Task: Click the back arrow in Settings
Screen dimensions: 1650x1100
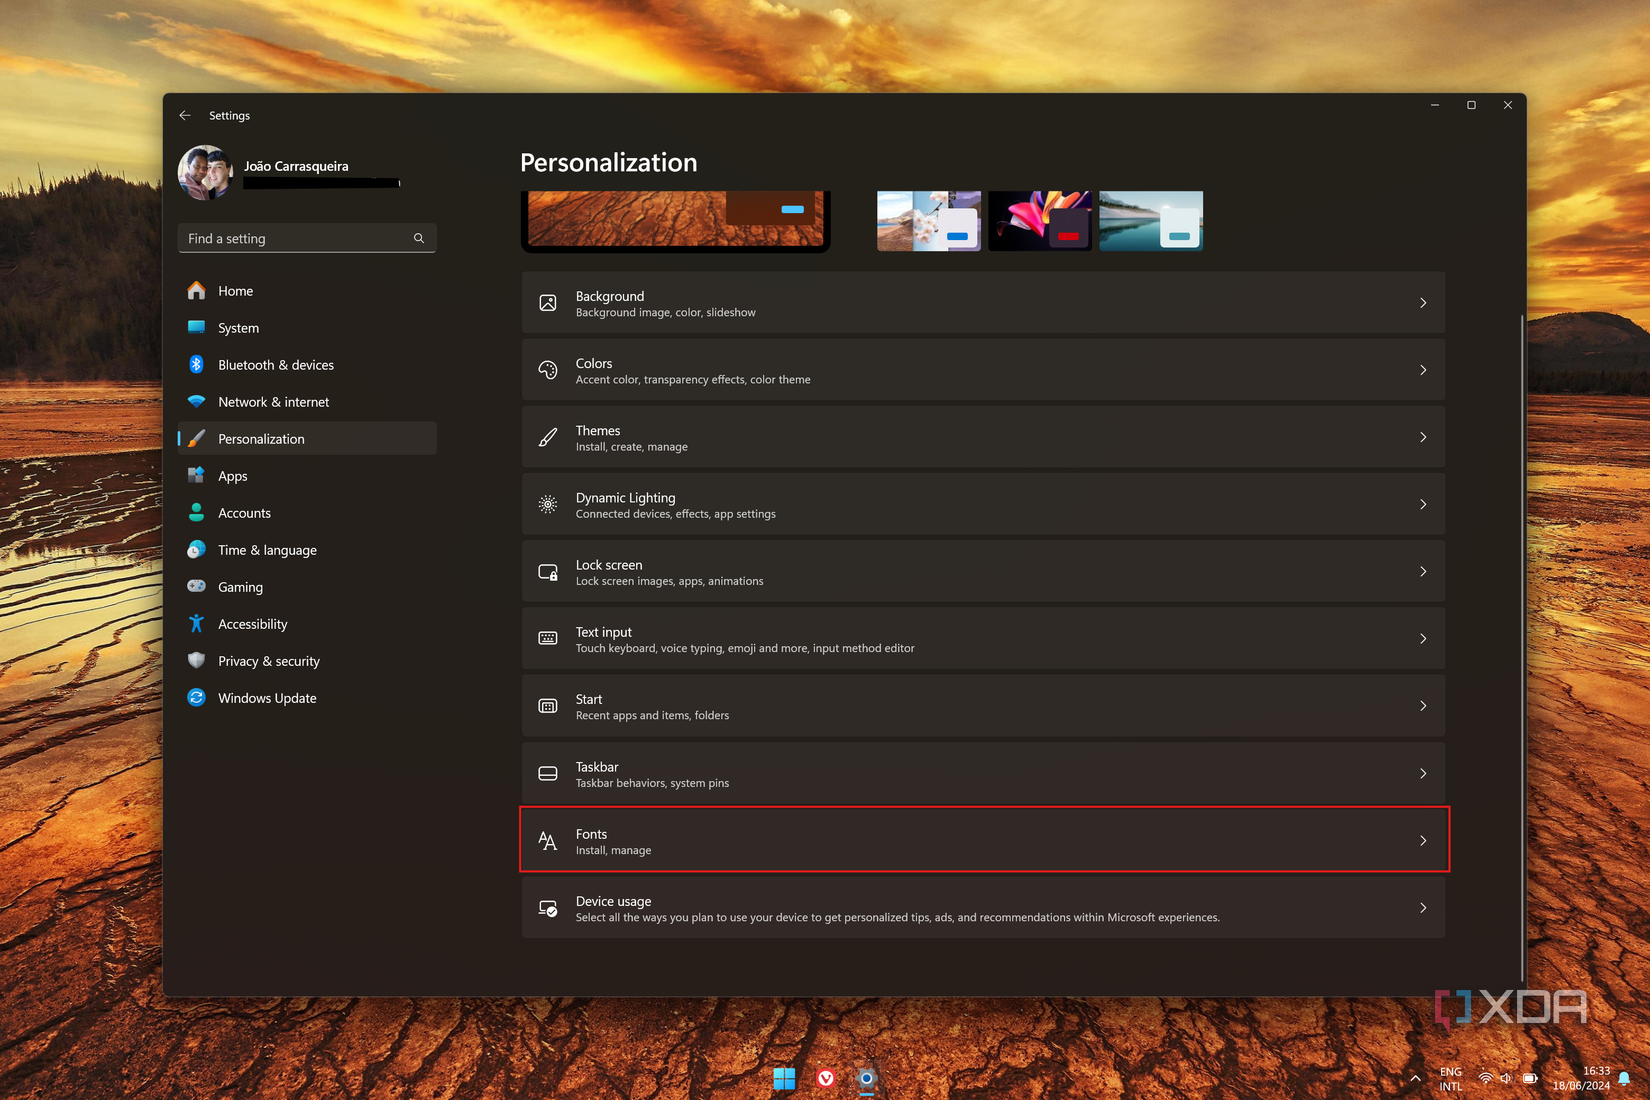Action: tap(185, 115)
